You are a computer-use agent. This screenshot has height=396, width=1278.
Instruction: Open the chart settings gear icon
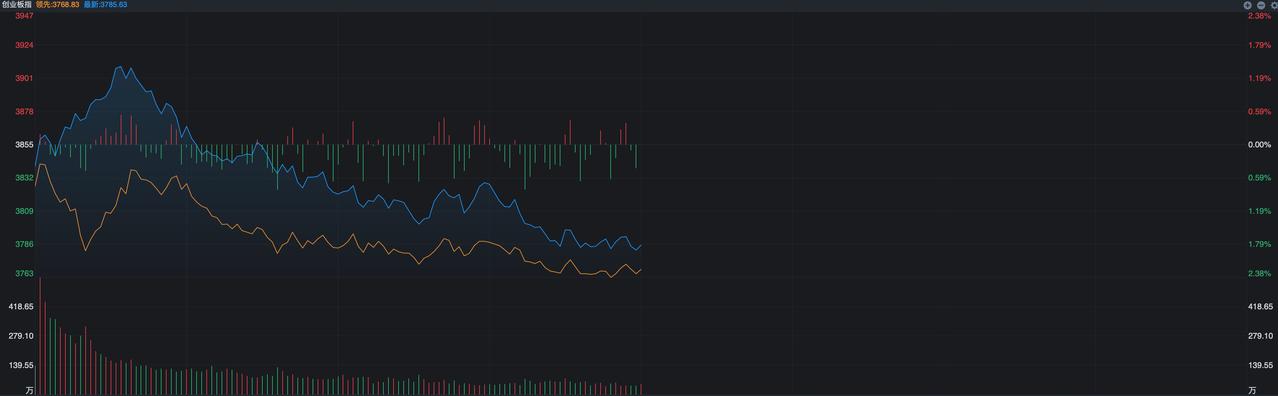(x=1273, y=5)
